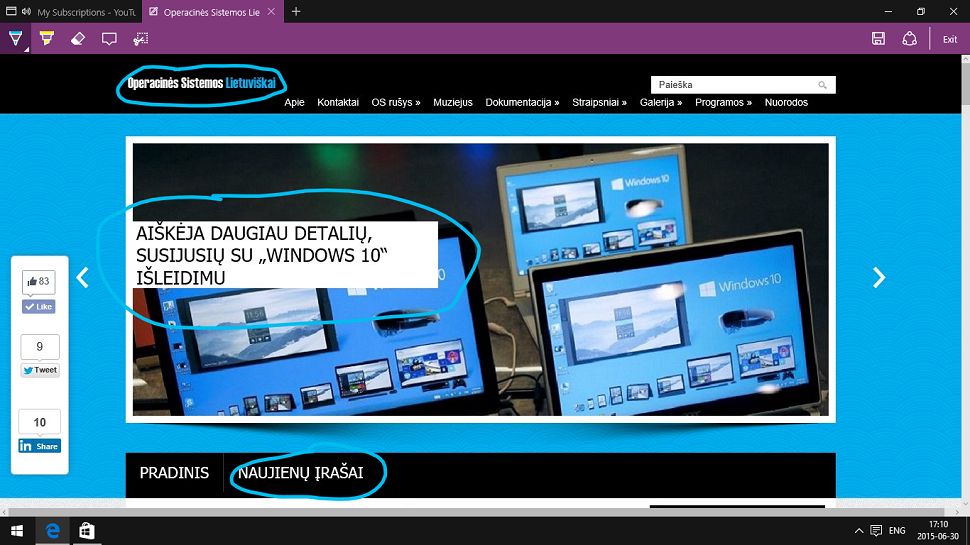Save the web note
This screenshot has width=970, height=545.
click(x=878, y=39)
